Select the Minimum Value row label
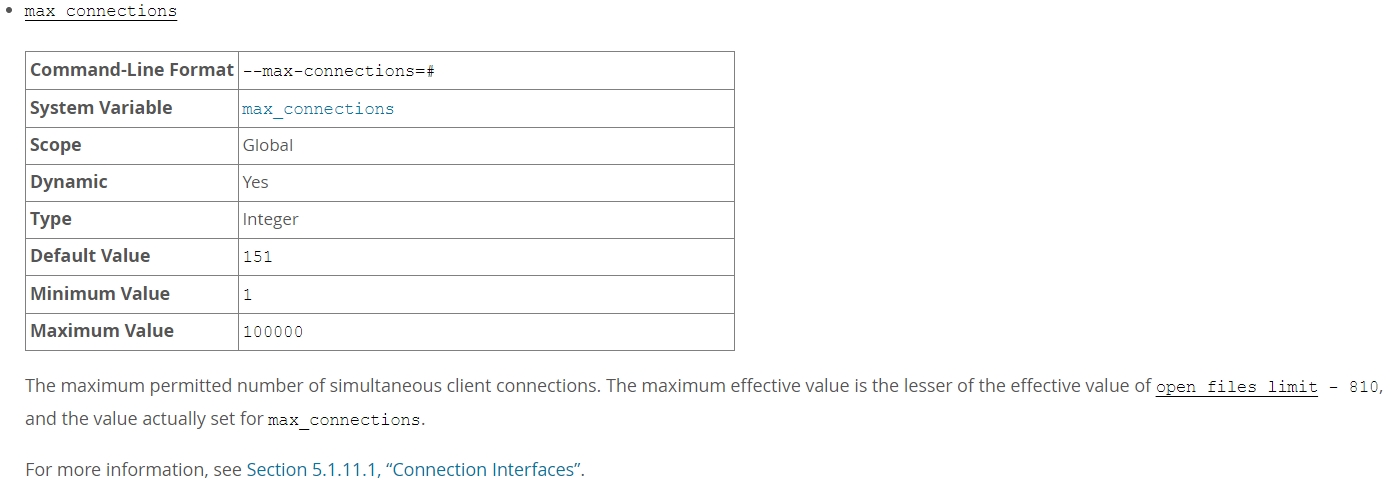The image size is (1391, 487). click(x=100, y=294)
